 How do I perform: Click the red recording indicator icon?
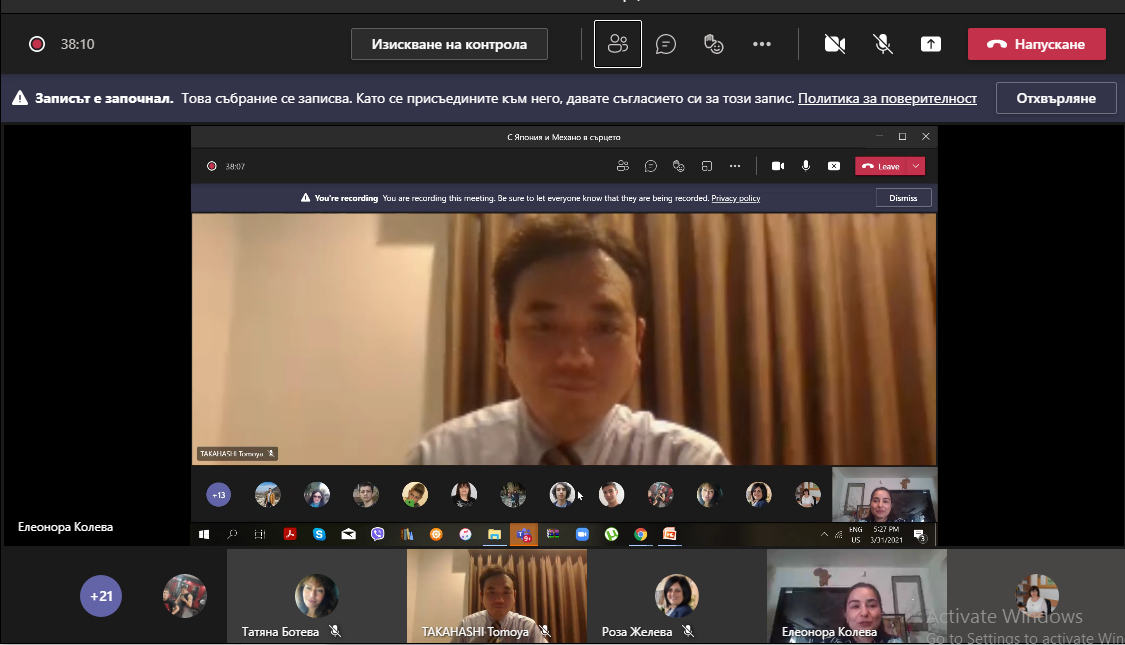[x=37, y=44]
